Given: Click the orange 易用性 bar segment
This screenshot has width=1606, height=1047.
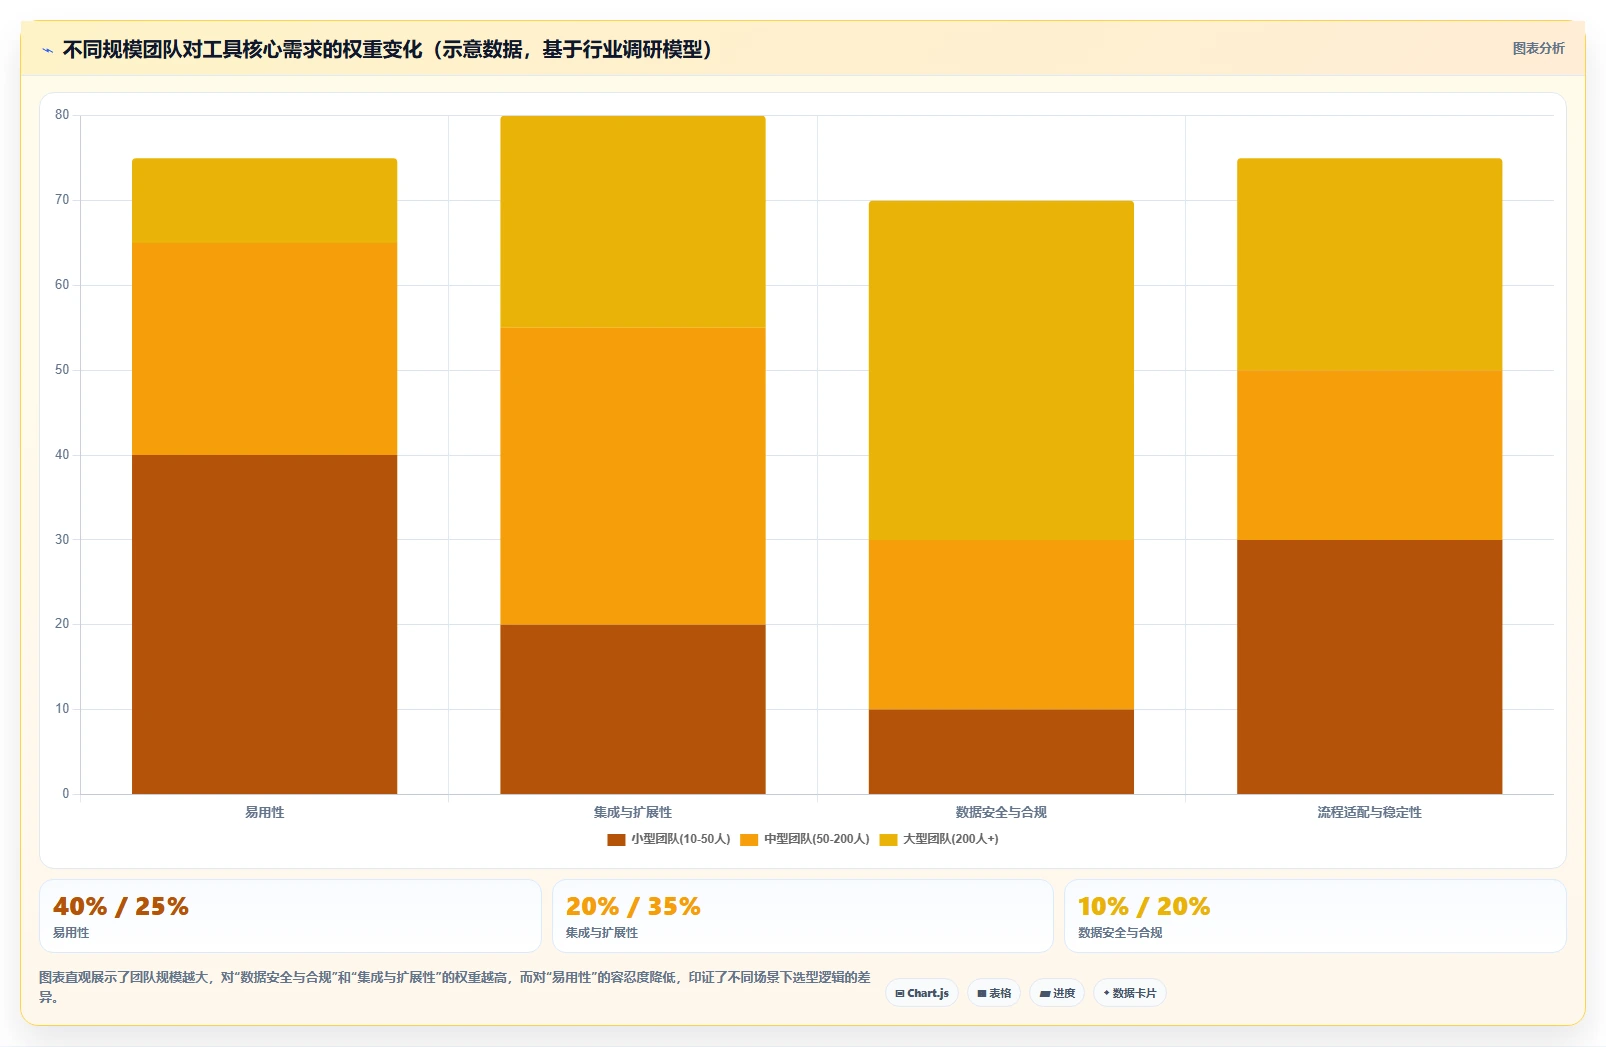Looking at the screenshot, I should (x=264, y=349).
